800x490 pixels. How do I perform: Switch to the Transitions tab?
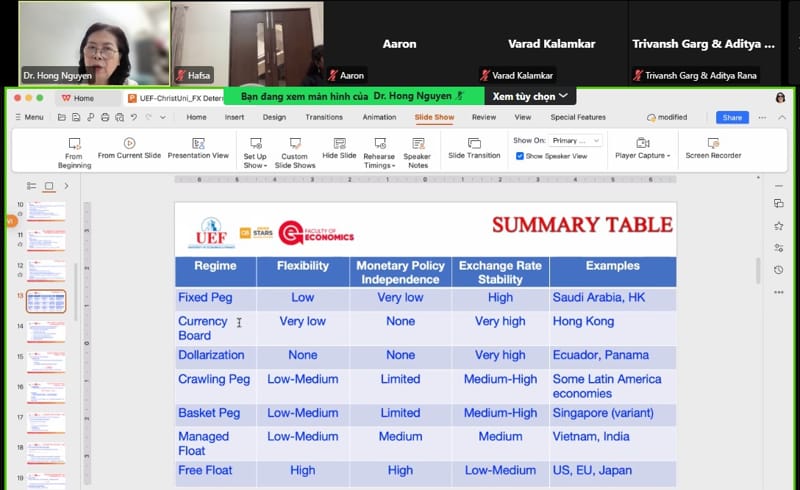point(323,117)
